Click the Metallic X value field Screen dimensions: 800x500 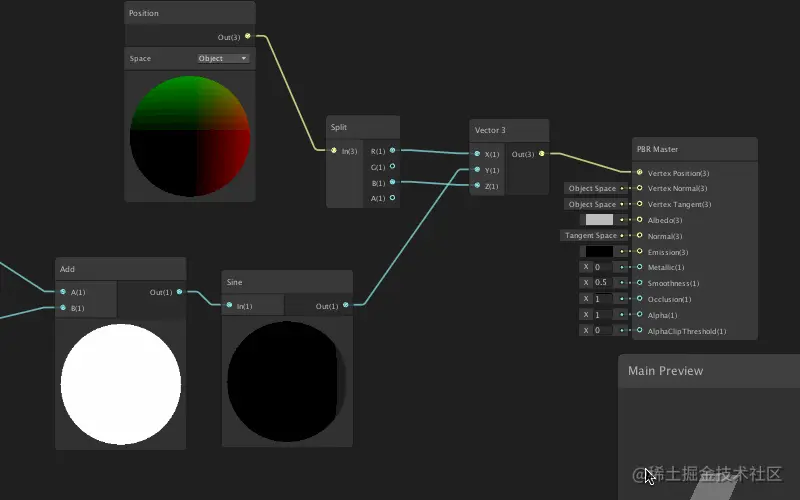pos(603,267)
